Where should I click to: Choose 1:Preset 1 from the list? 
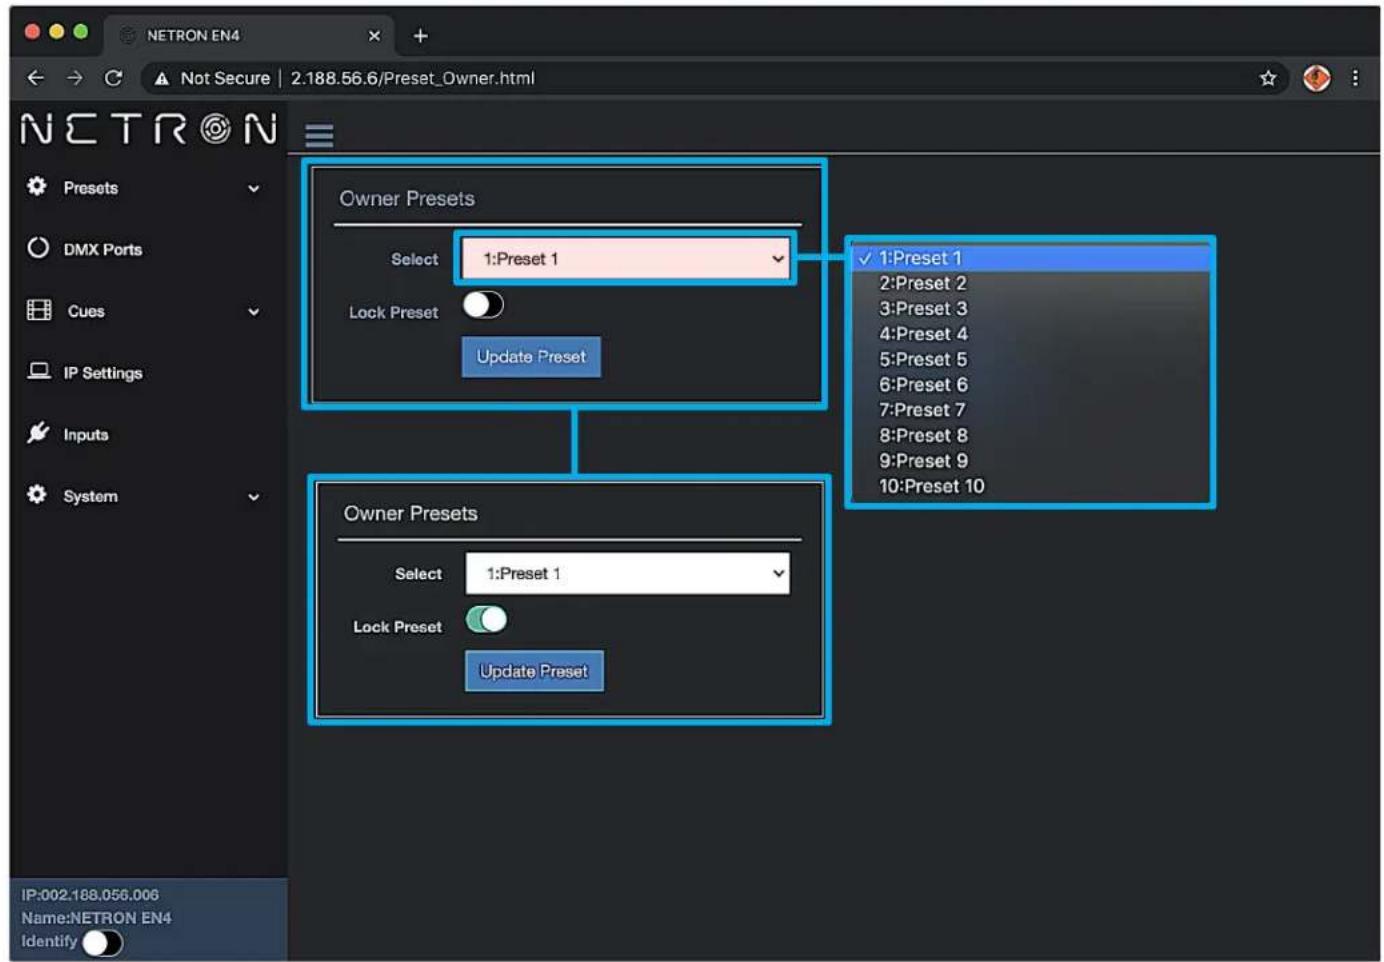1030,258
